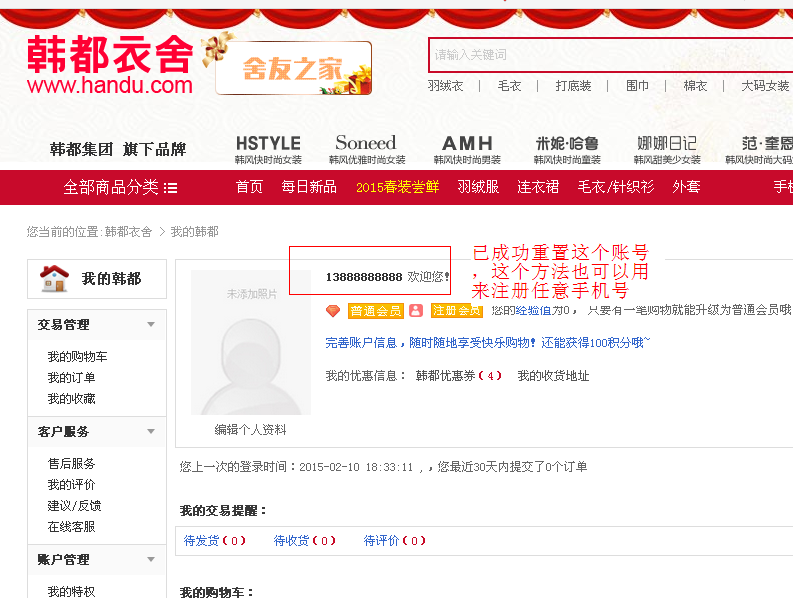Open 韩都优惠券 (4) coupons
Screen dimensions: 793x598
458,376
